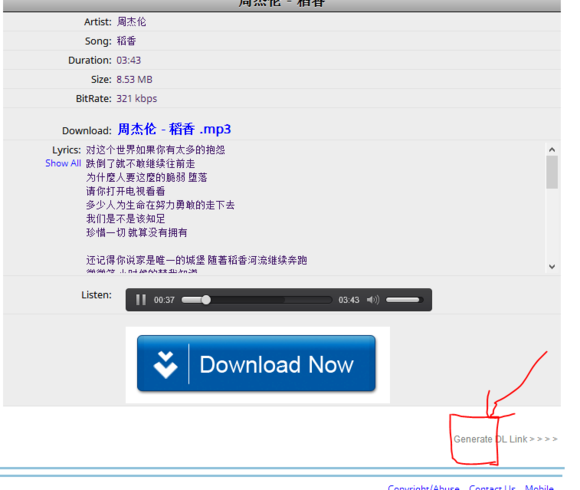Click the lyrics scrollbar down arrow
The height and width of the screenshot is (490, 580).
point(552,267)
